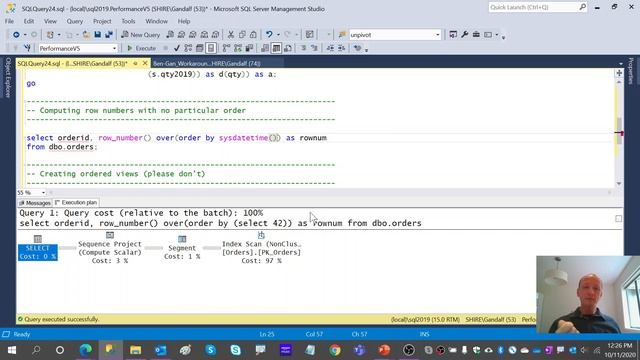The width and height of the screenshot is (640, 360).
Task: Switch to the Ben-Gan_Workaroun query tab
Action: [x=207, y=64]
